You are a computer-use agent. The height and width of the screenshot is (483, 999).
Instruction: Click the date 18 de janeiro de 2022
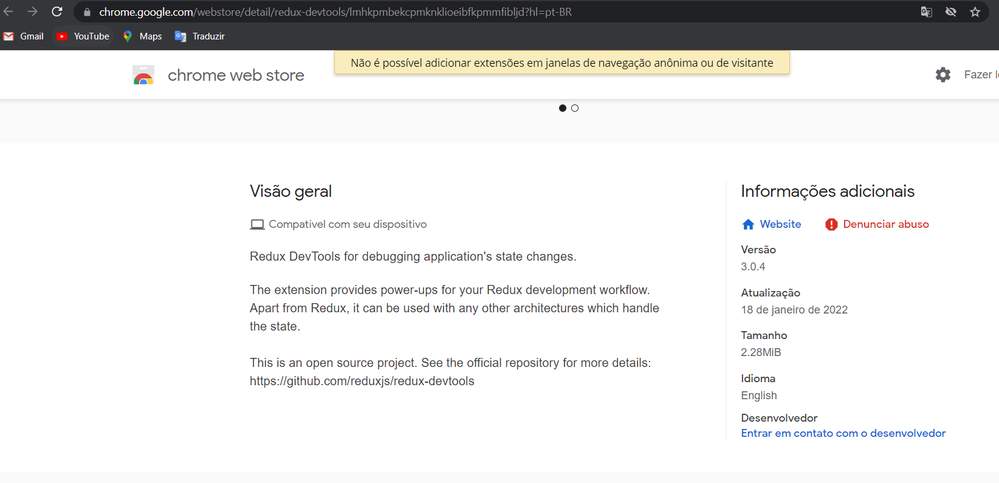coord(794,310)
